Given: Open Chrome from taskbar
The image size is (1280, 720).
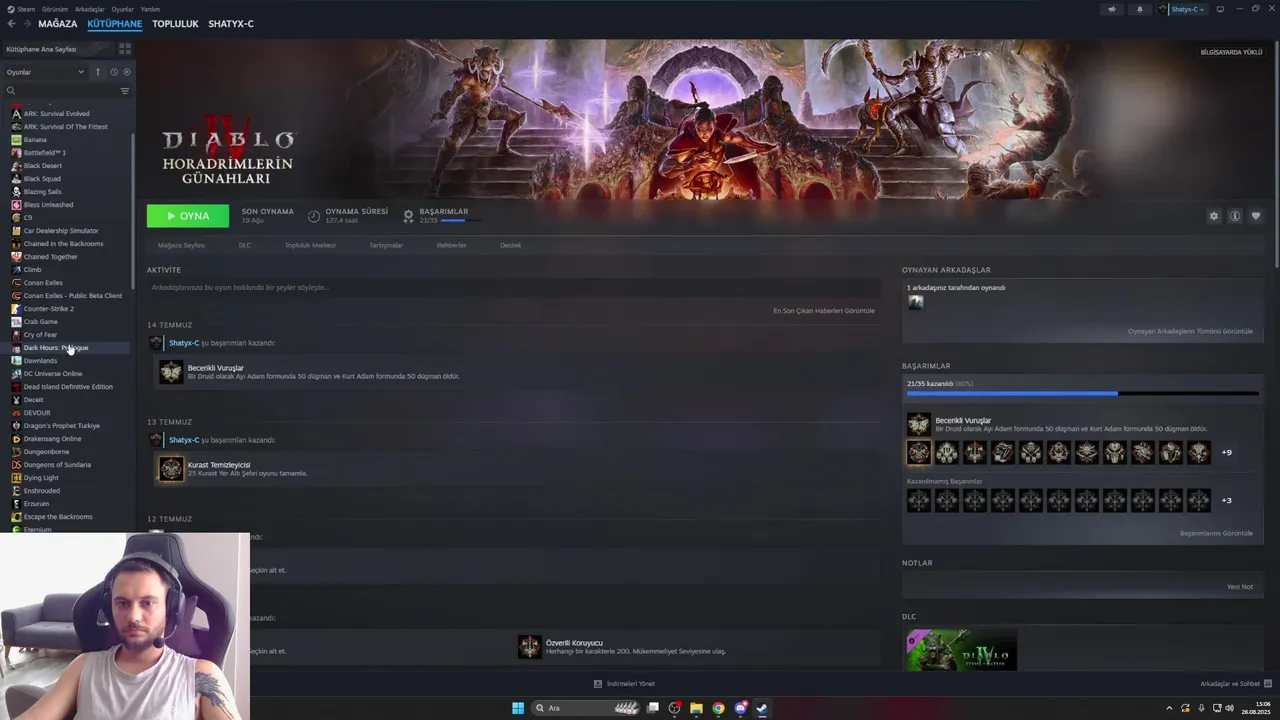Looking at the screenshot, I should coord(718,708).
